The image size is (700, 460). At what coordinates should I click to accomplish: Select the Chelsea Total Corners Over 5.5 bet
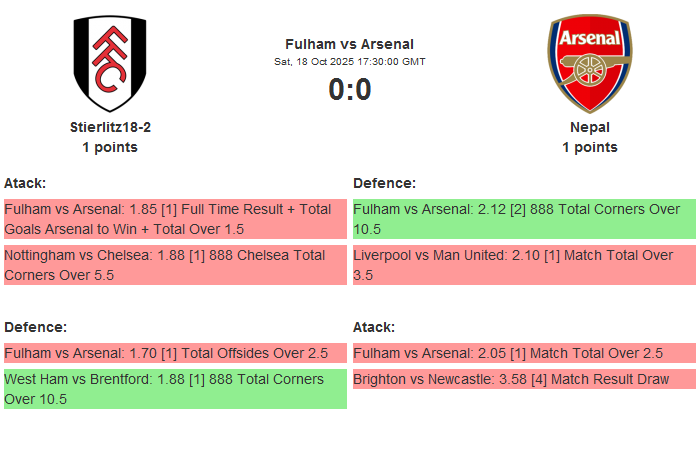[x=175, y=265]
